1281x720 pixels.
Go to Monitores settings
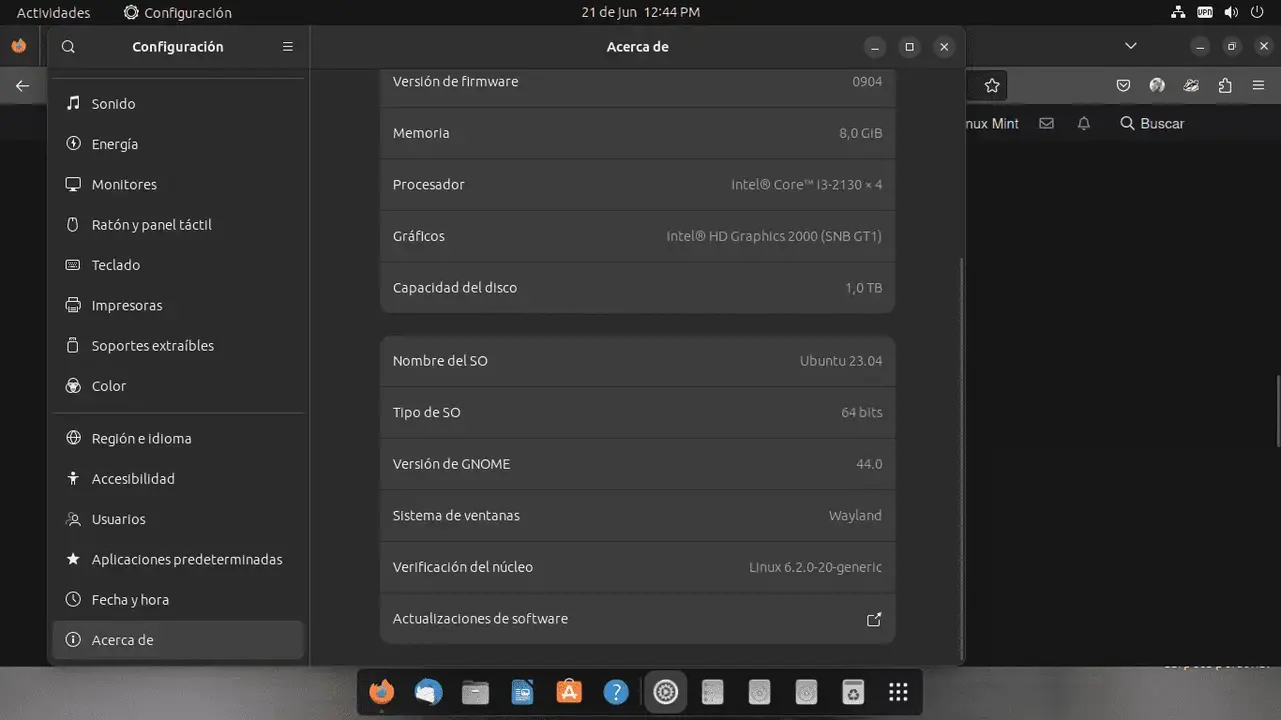coord(178,184)
